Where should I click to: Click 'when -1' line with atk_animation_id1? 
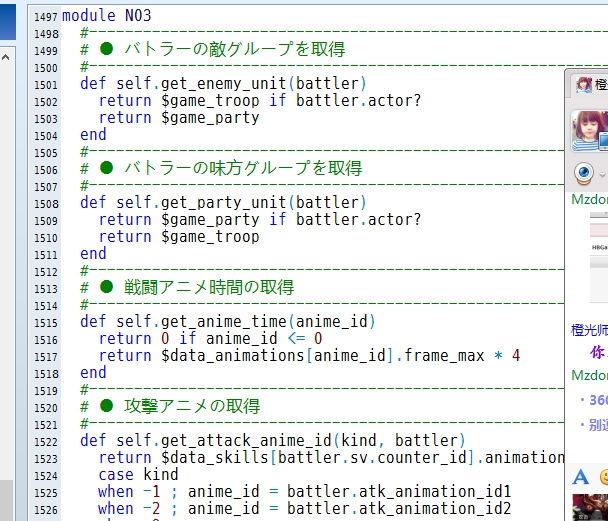[305, 492]
